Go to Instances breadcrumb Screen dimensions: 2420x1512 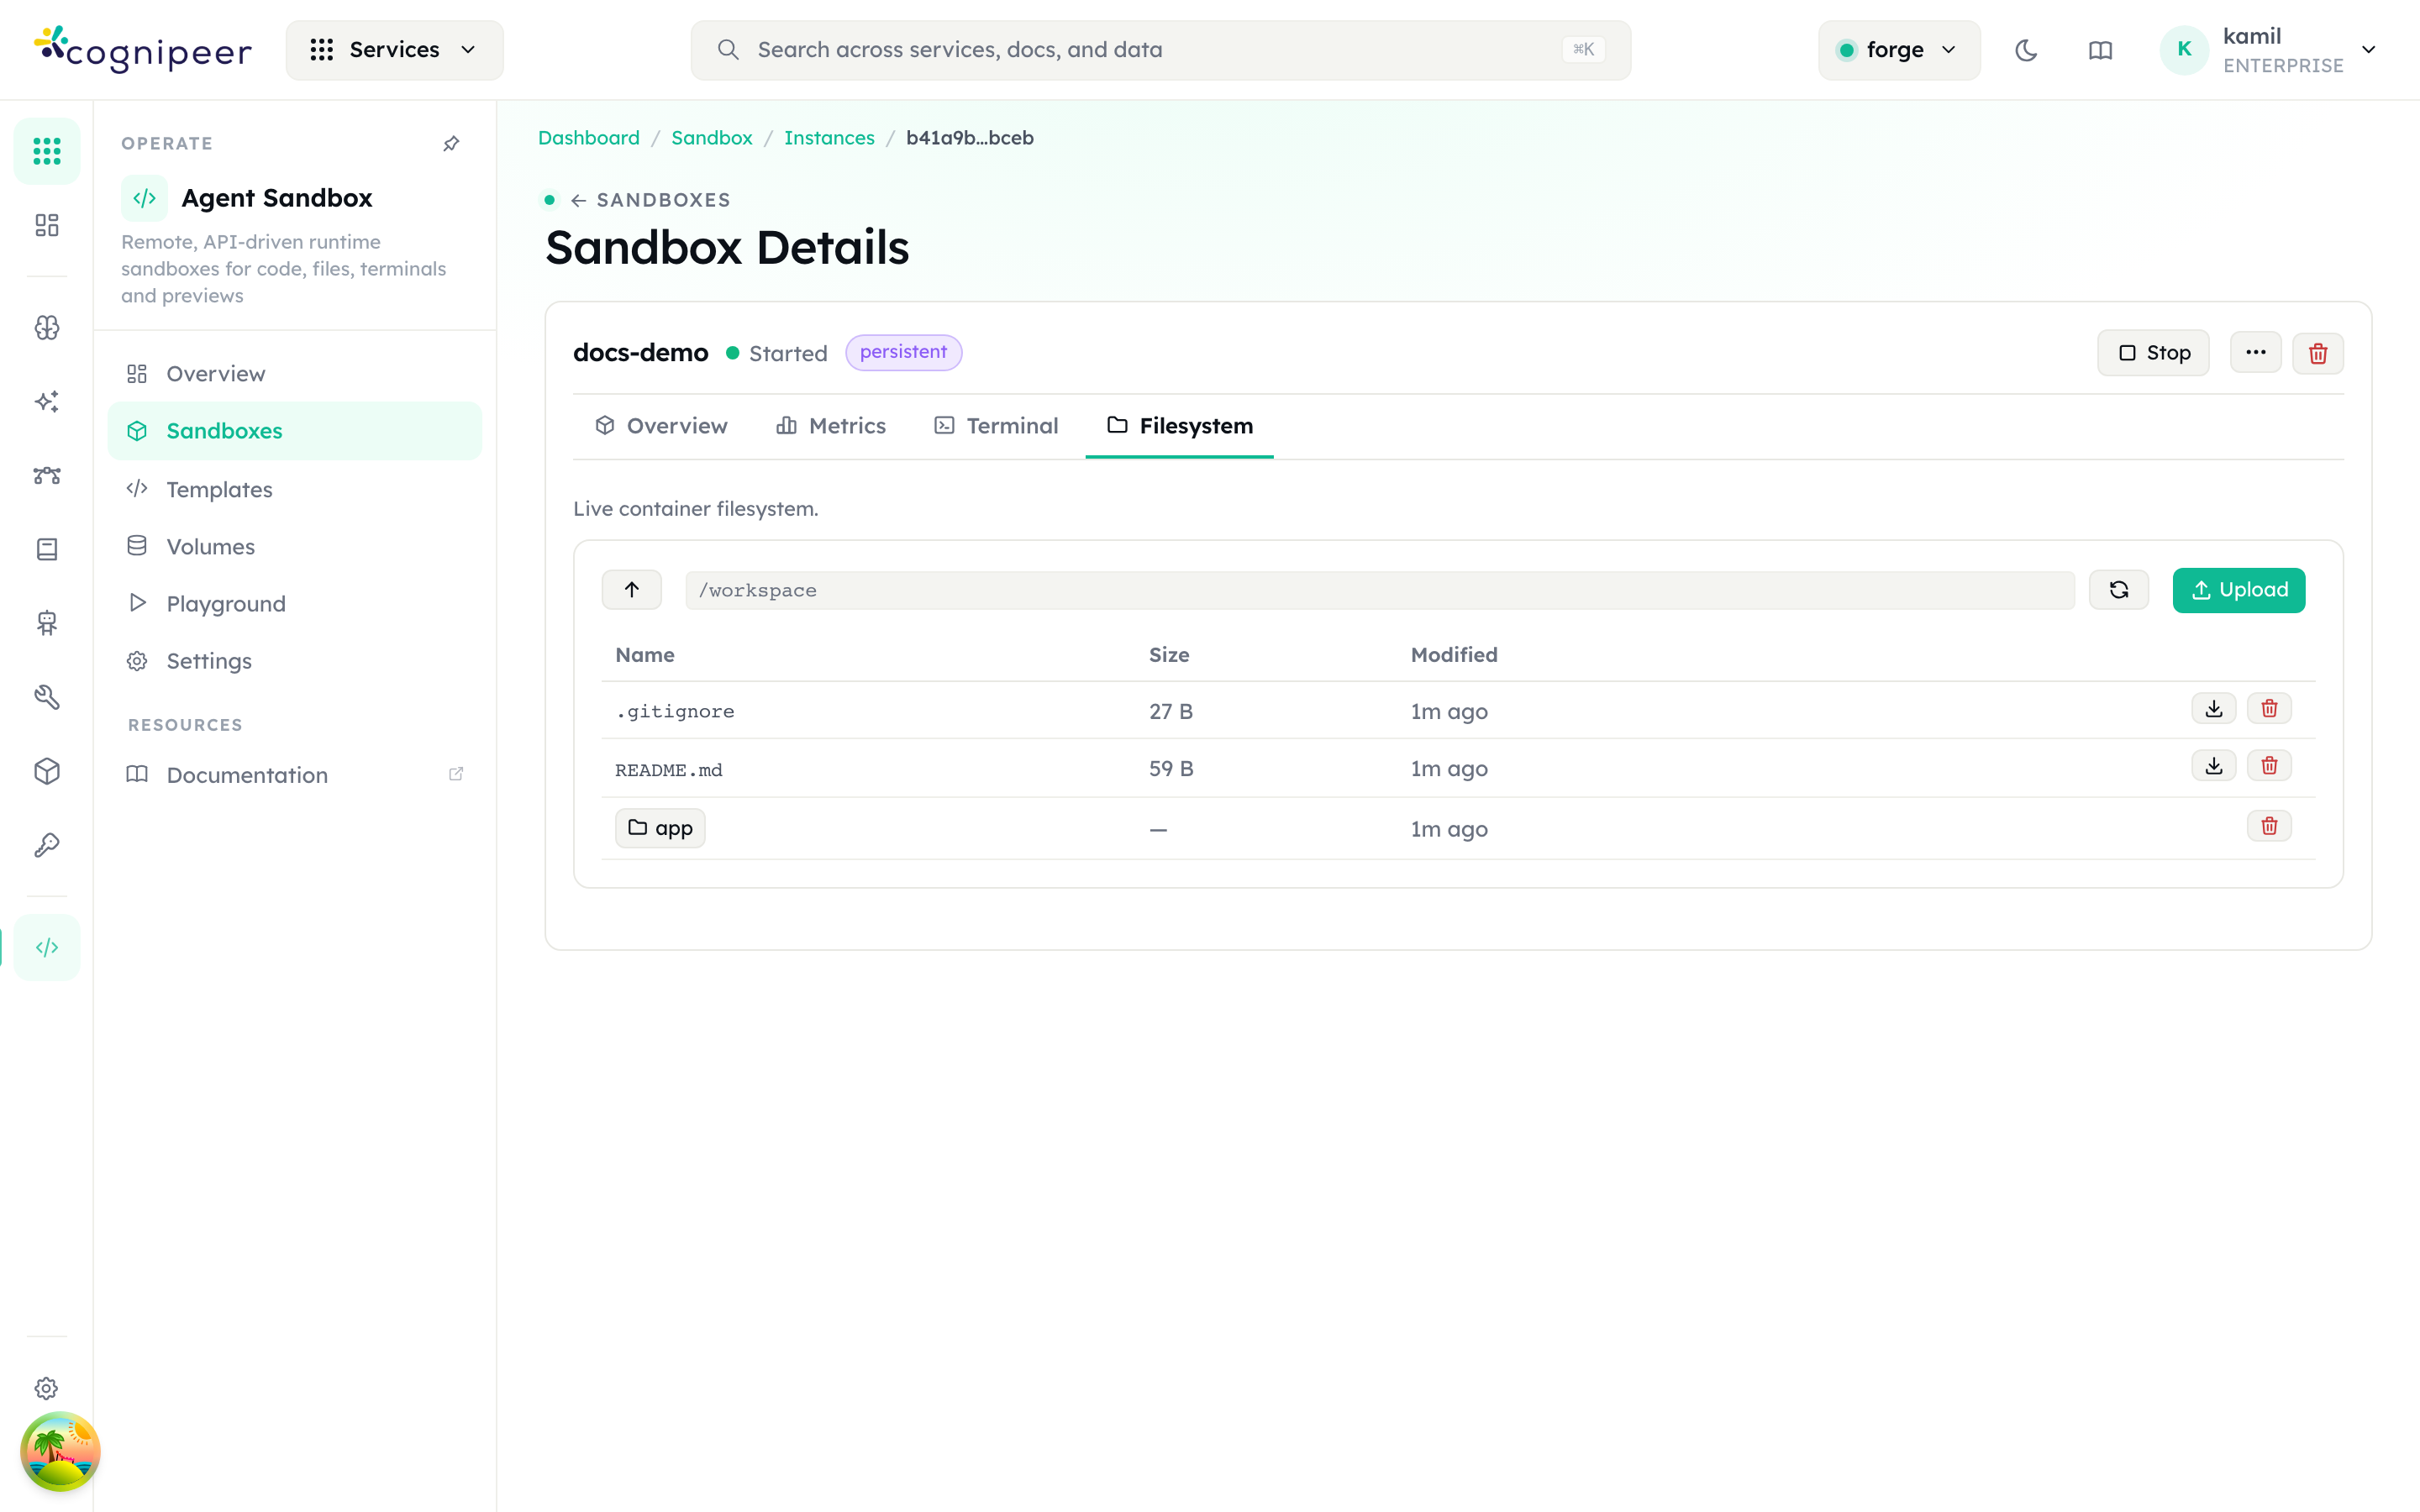(829, 138)
